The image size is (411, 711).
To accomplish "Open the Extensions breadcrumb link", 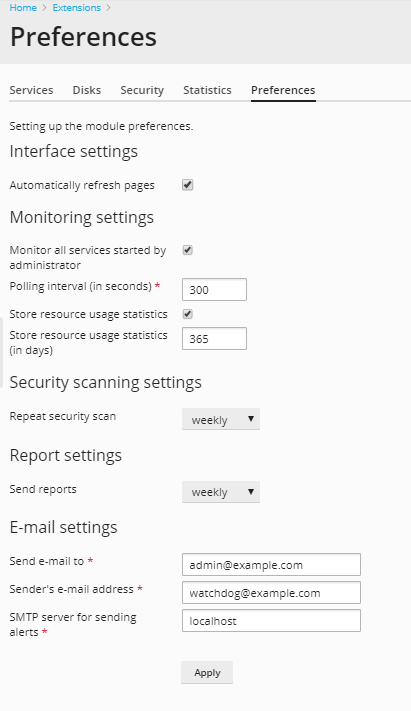I will point(77,8).
